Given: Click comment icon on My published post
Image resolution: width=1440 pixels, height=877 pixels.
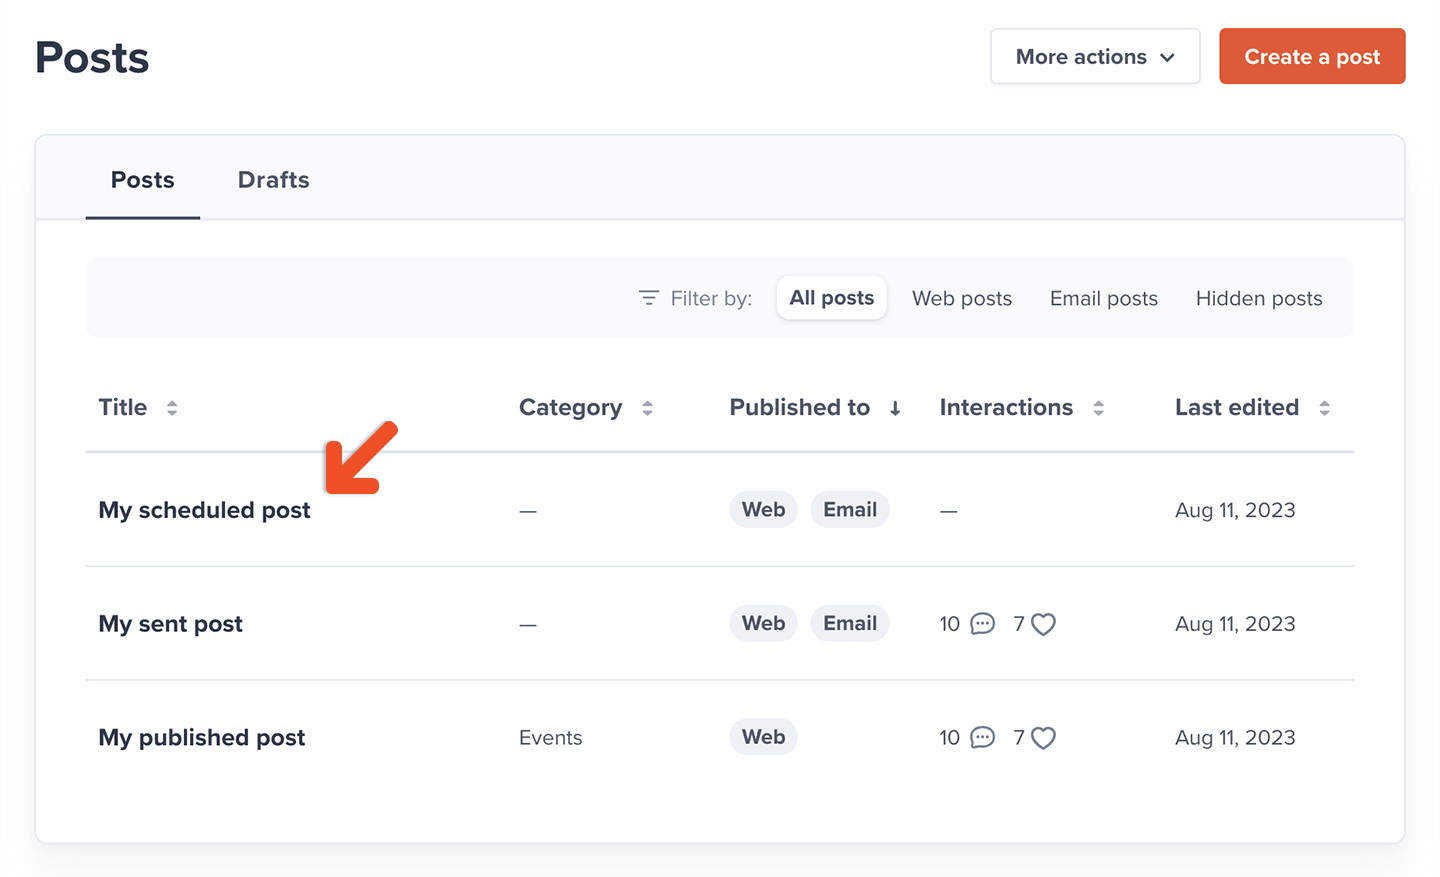Looking at the screenshot, I should (x=983, y=738).
